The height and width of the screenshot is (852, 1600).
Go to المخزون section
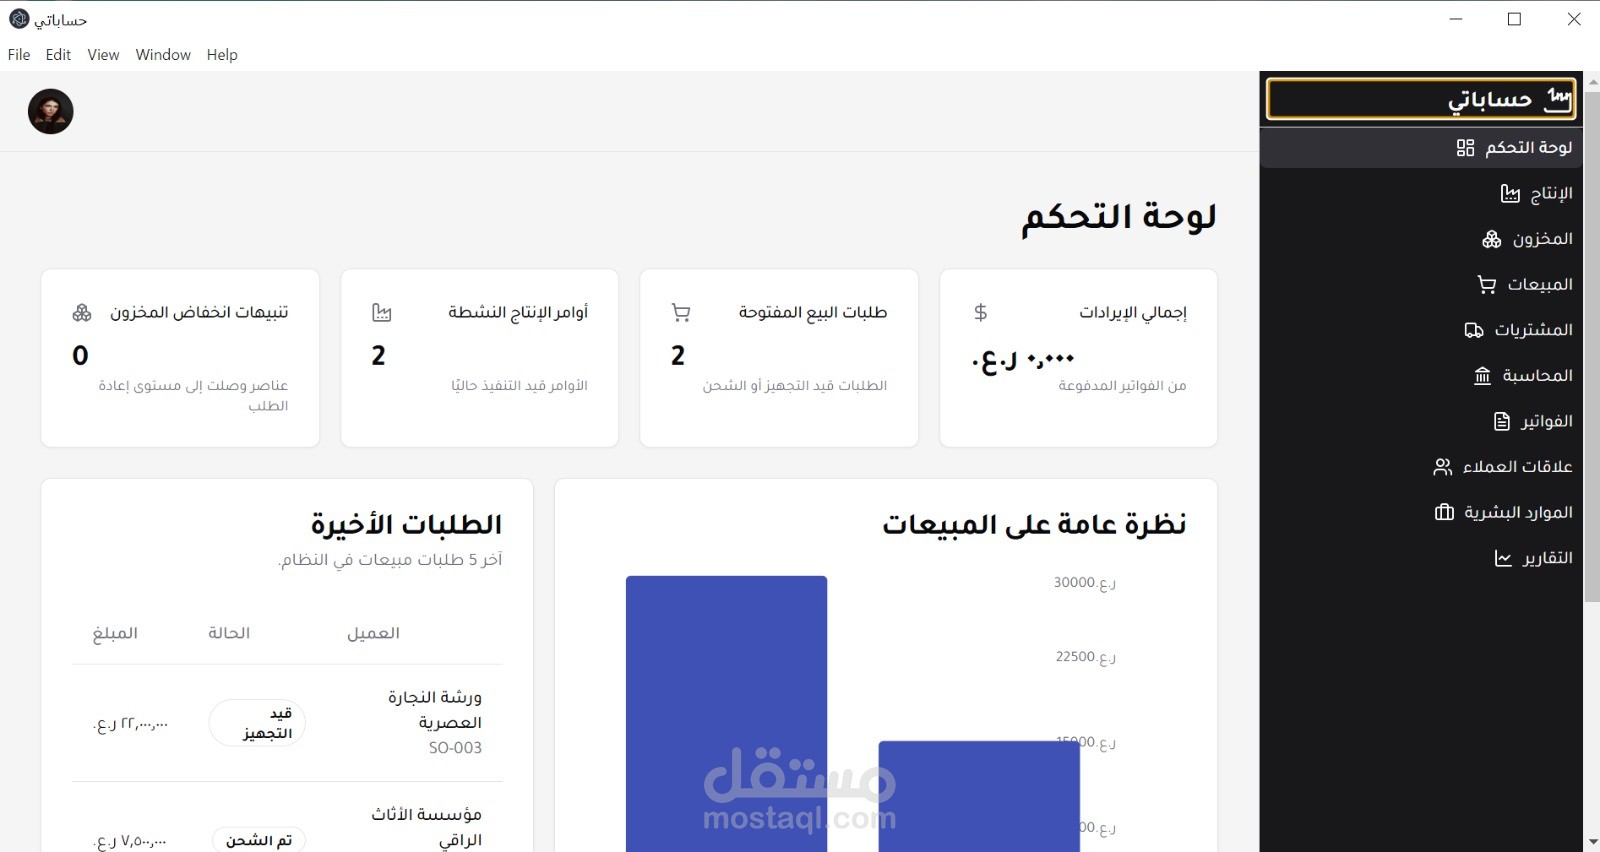(x=1421, y=239)
